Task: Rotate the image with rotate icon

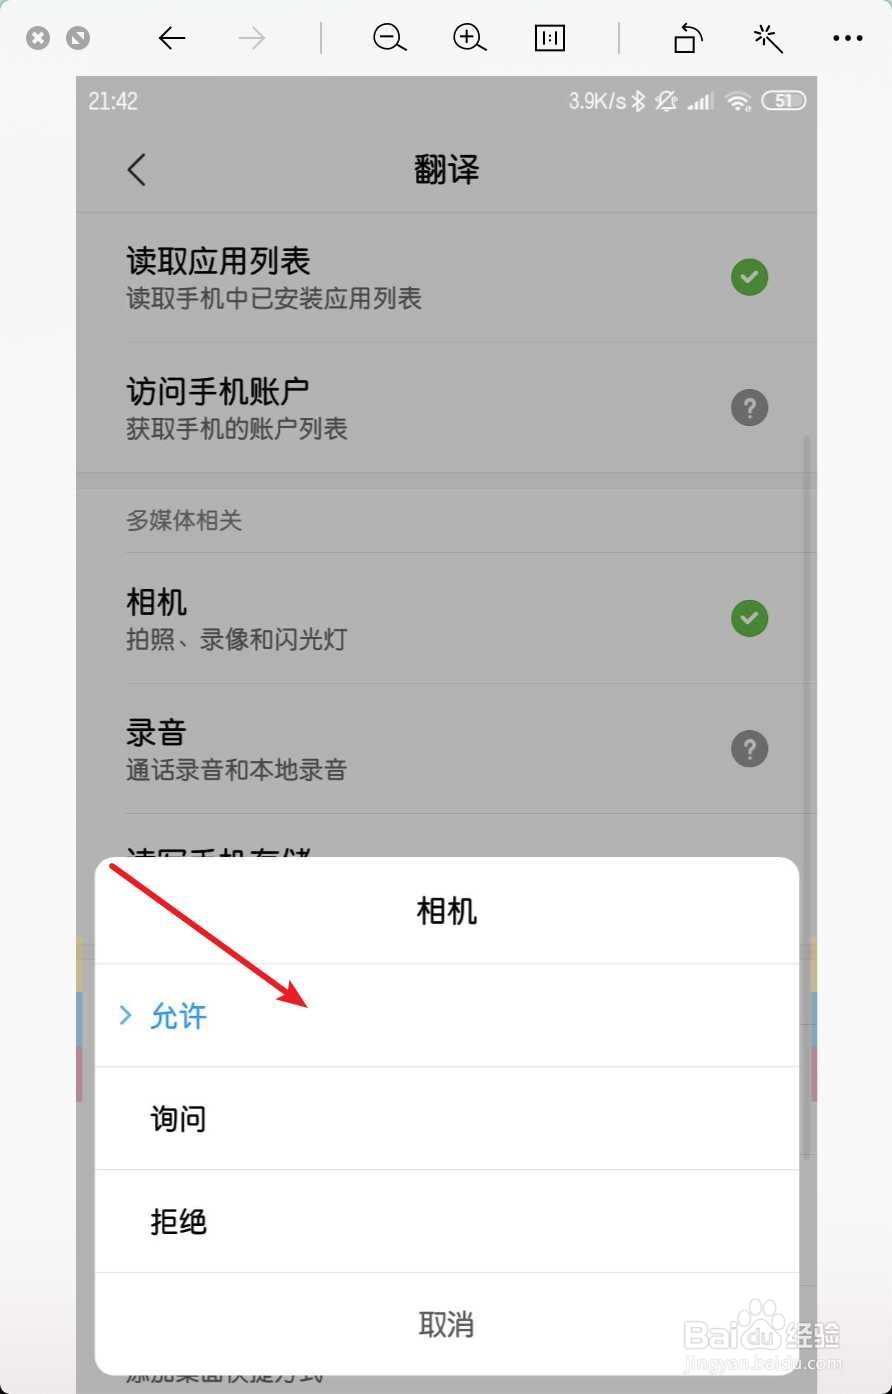Action: [688, 38]
